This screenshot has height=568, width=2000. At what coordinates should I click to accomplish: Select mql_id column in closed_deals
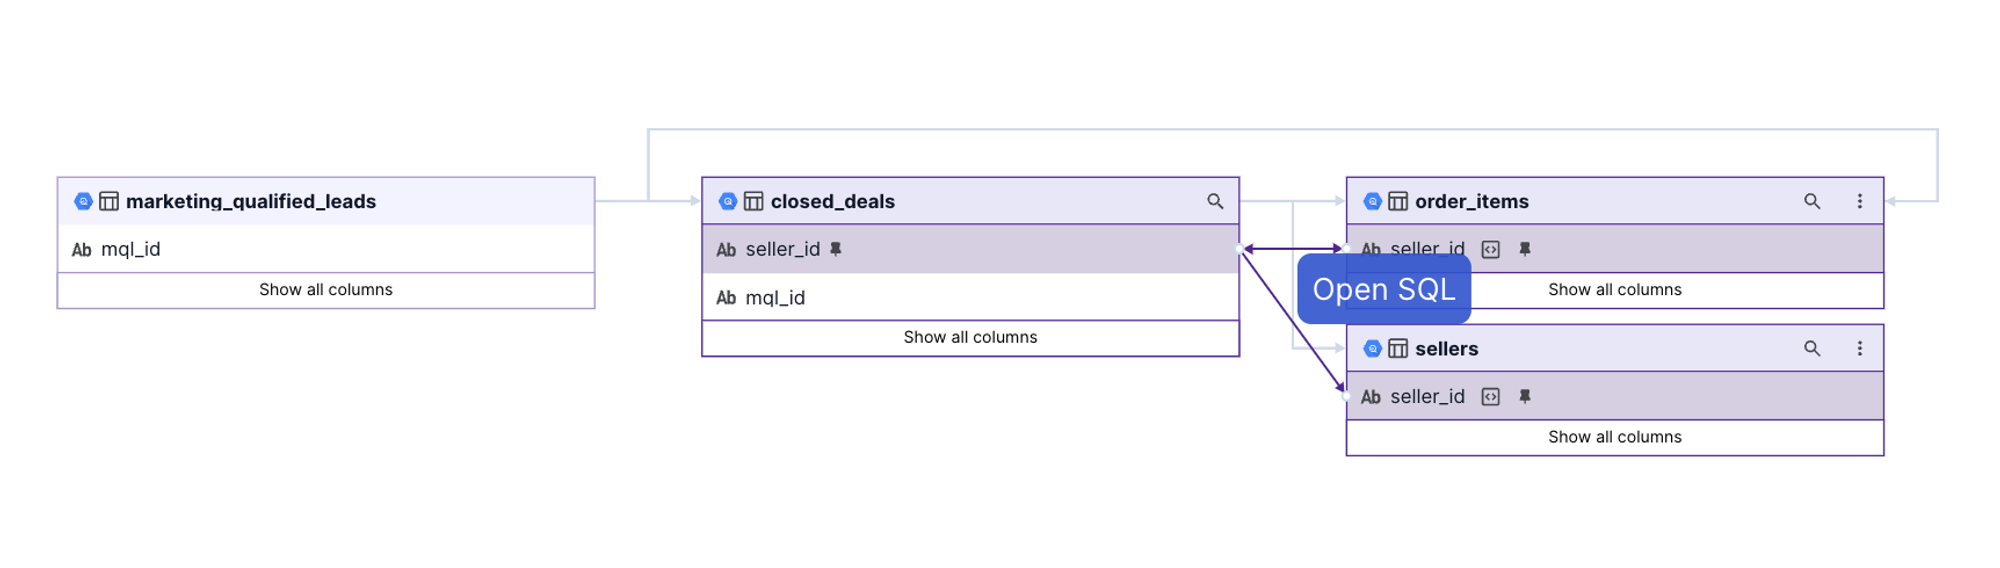pos(775,298)
